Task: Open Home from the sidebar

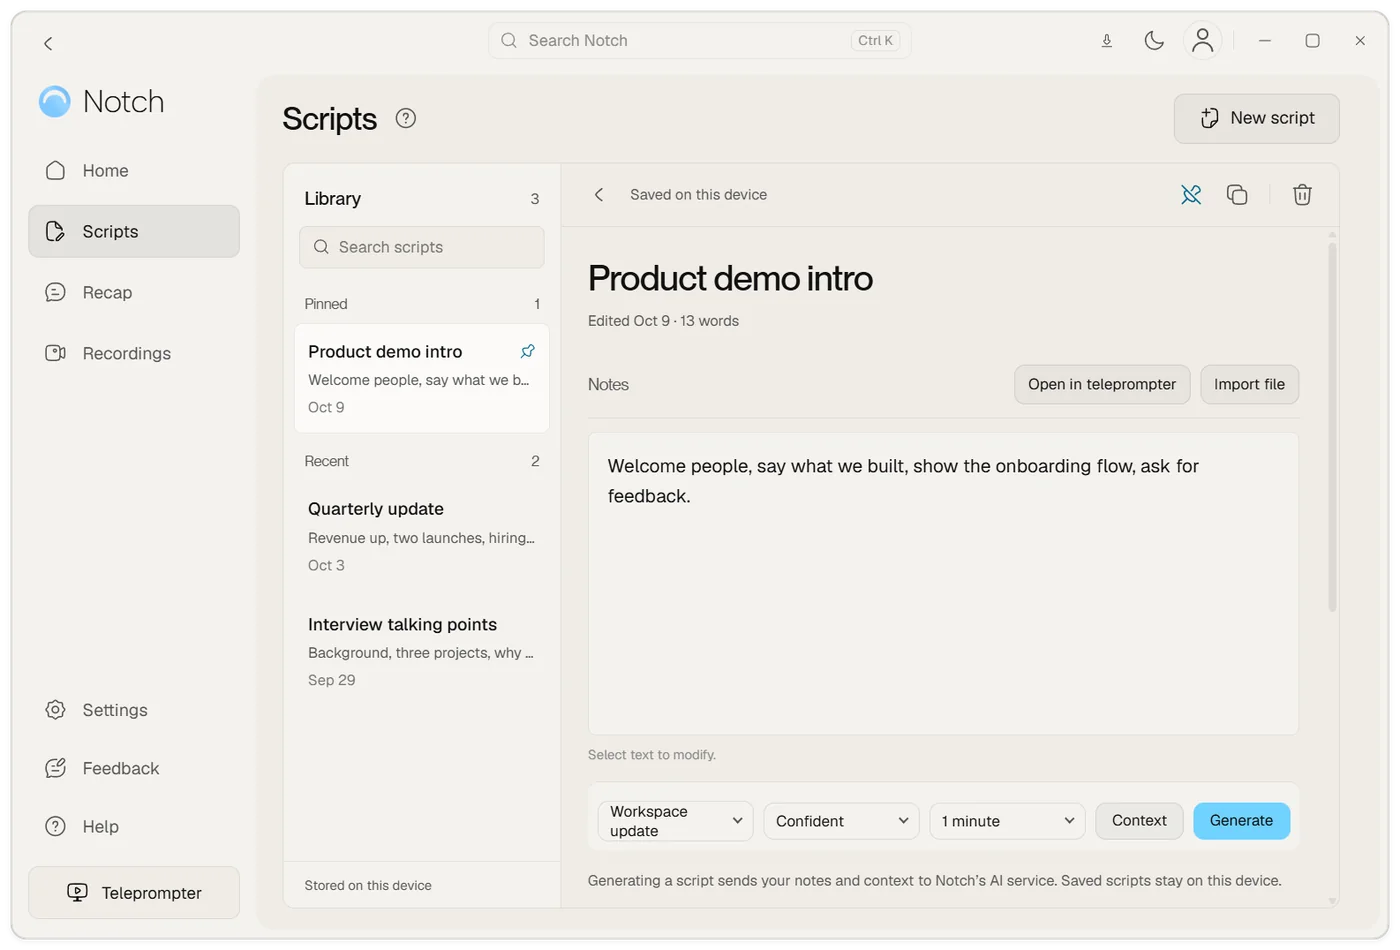Action: click(x=134, y=171)
